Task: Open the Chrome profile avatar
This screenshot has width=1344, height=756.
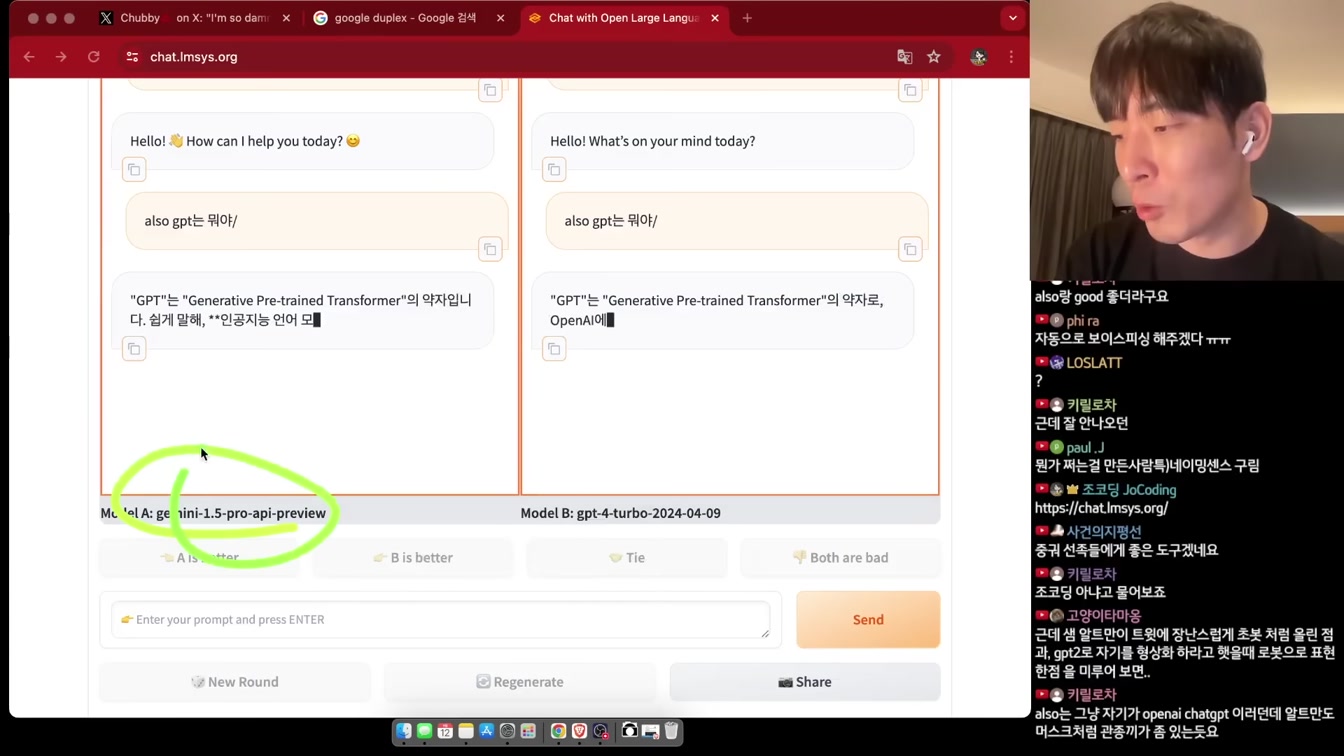Action: [x=978, y=57]
